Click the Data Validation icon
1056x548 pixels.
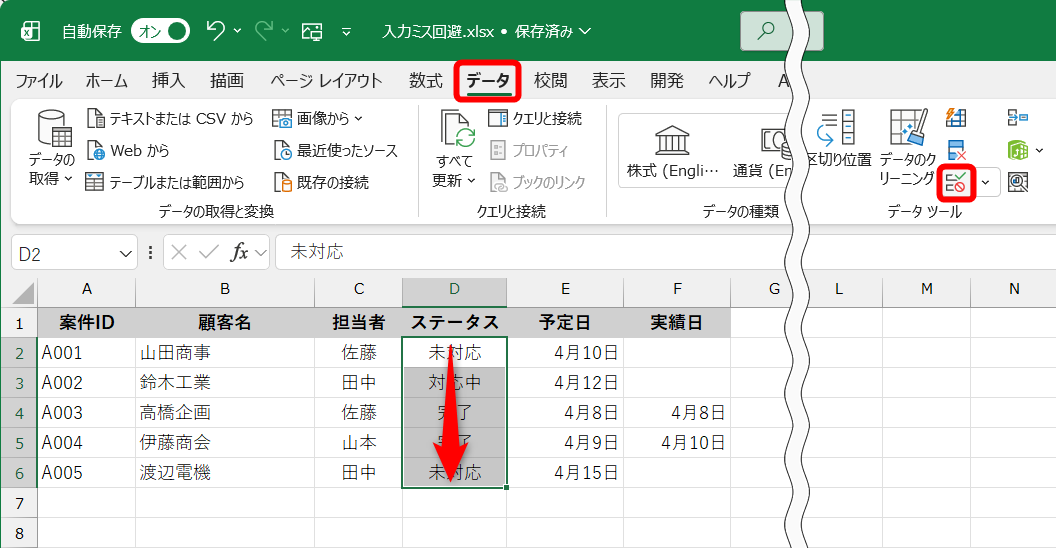pos(956,182)
